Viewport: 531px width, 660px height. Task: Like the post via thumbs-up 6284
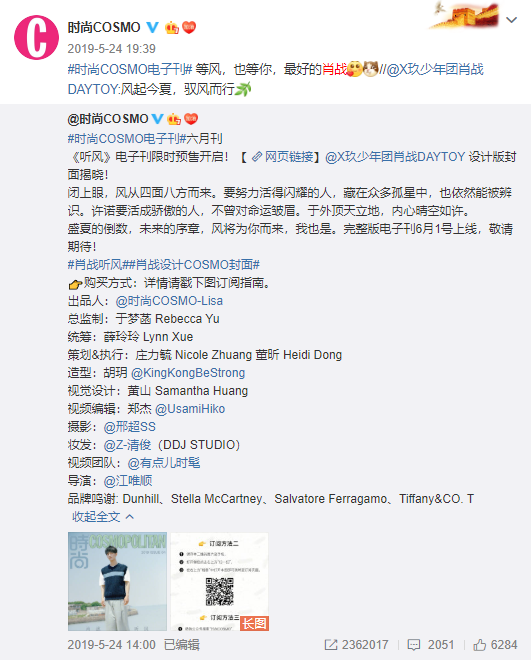480,645
